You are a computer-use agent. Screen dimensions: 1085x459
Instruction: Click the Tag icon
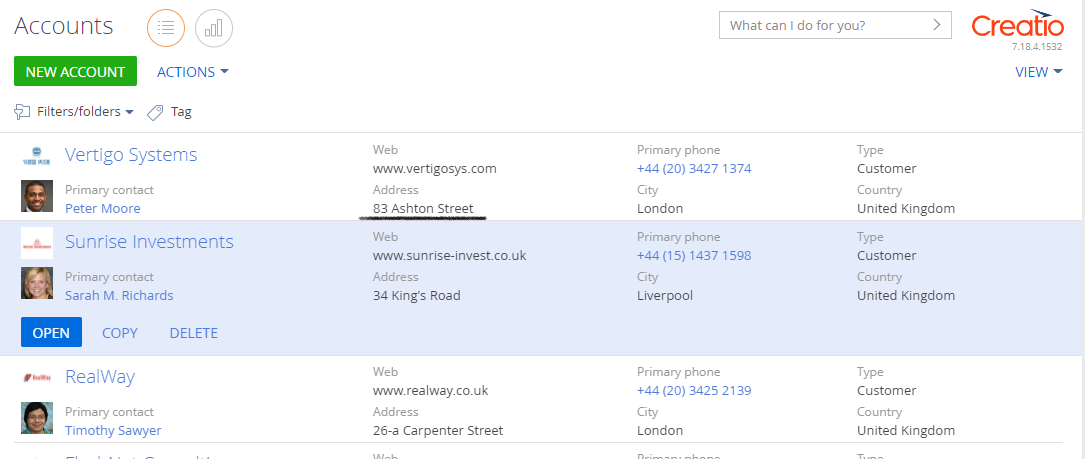tap(155, 112)
